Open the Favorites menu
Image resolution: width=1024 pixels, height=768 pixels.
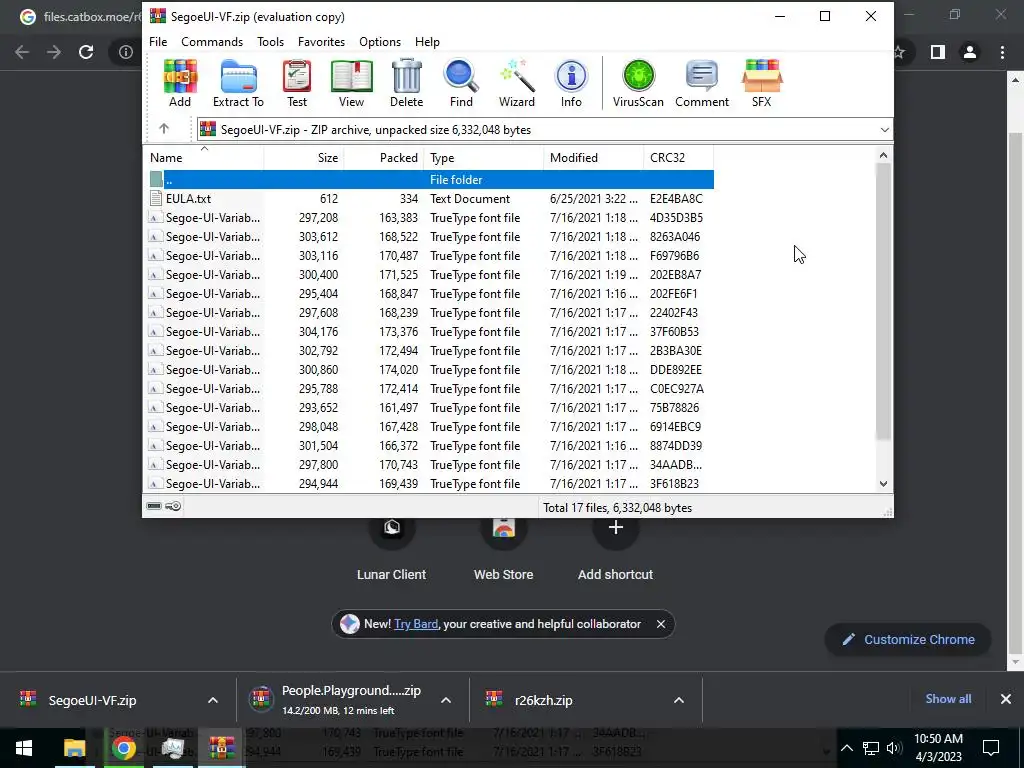(x=321, y=42)
